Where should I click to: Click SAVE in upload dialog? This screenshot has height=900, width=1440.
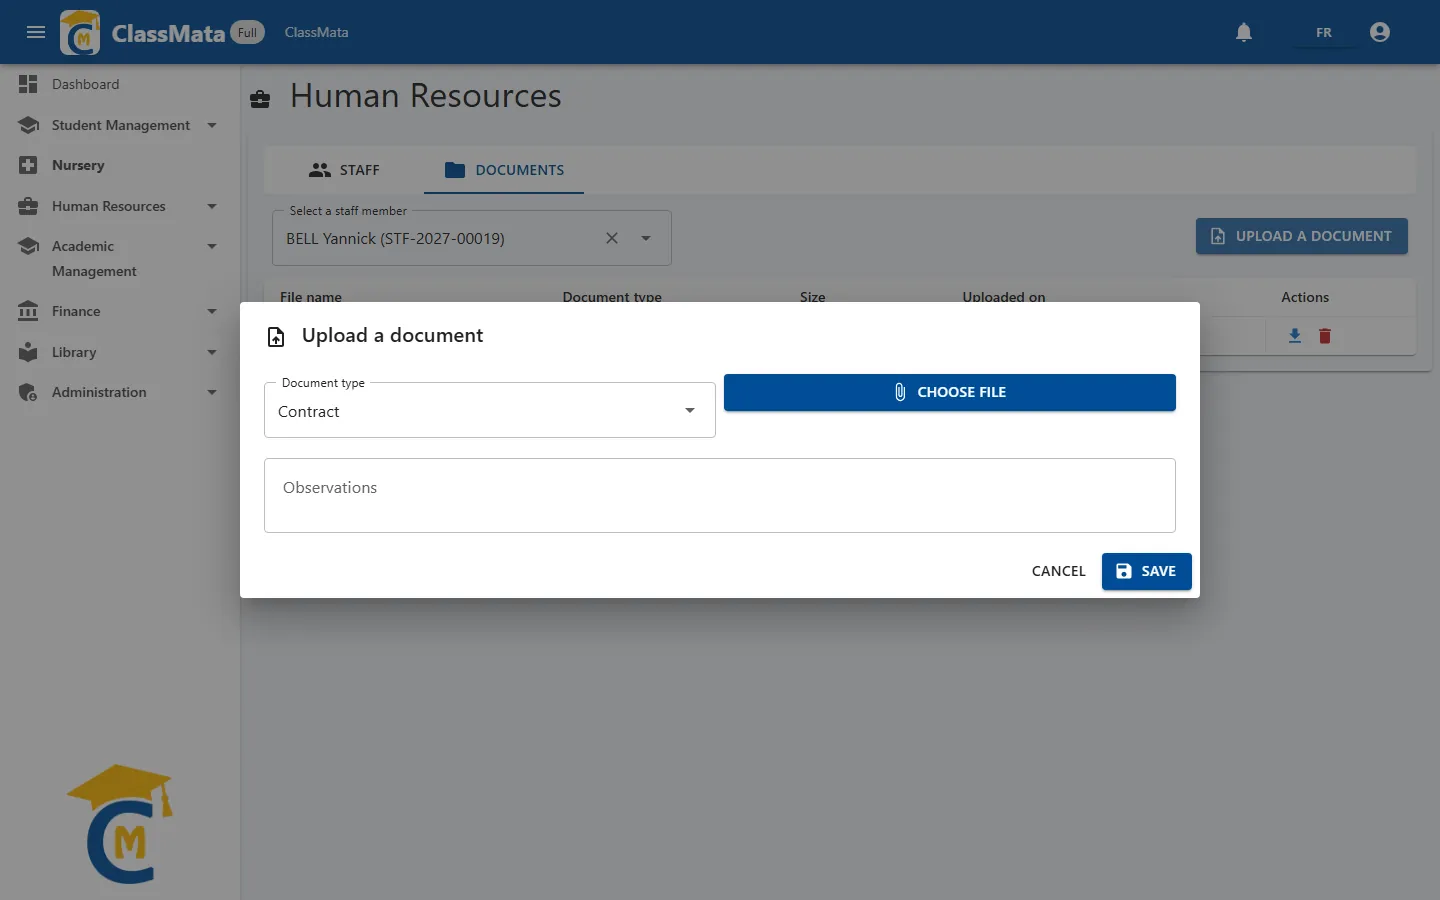pos(1147,571)
